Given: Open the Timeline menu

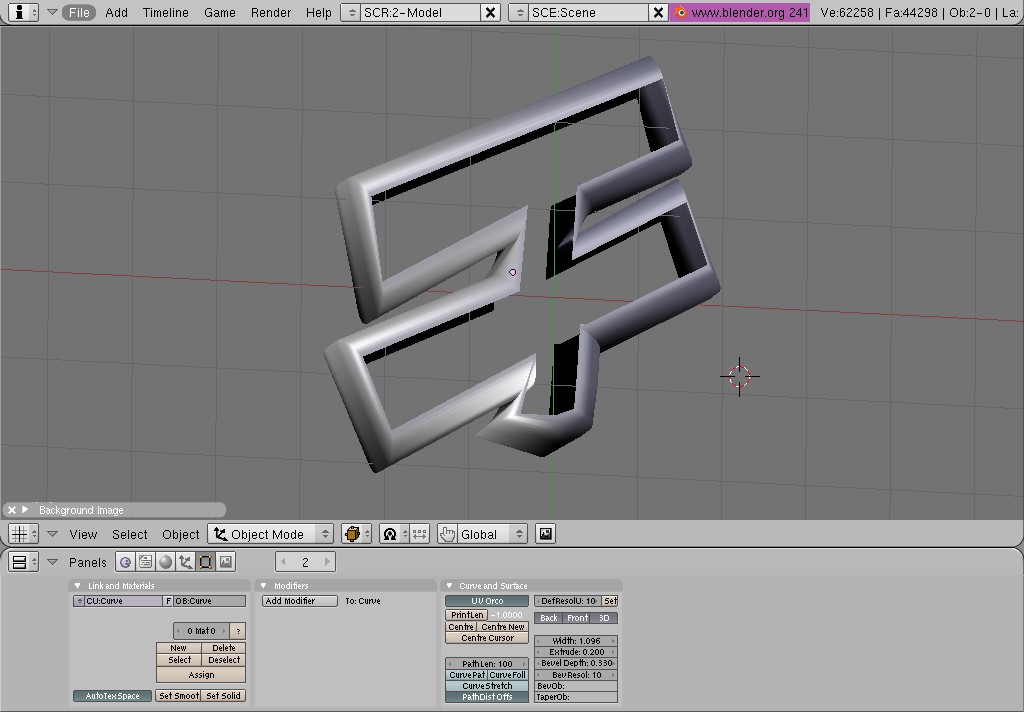Looking at the screenshot, I should [x=165, y=13].
